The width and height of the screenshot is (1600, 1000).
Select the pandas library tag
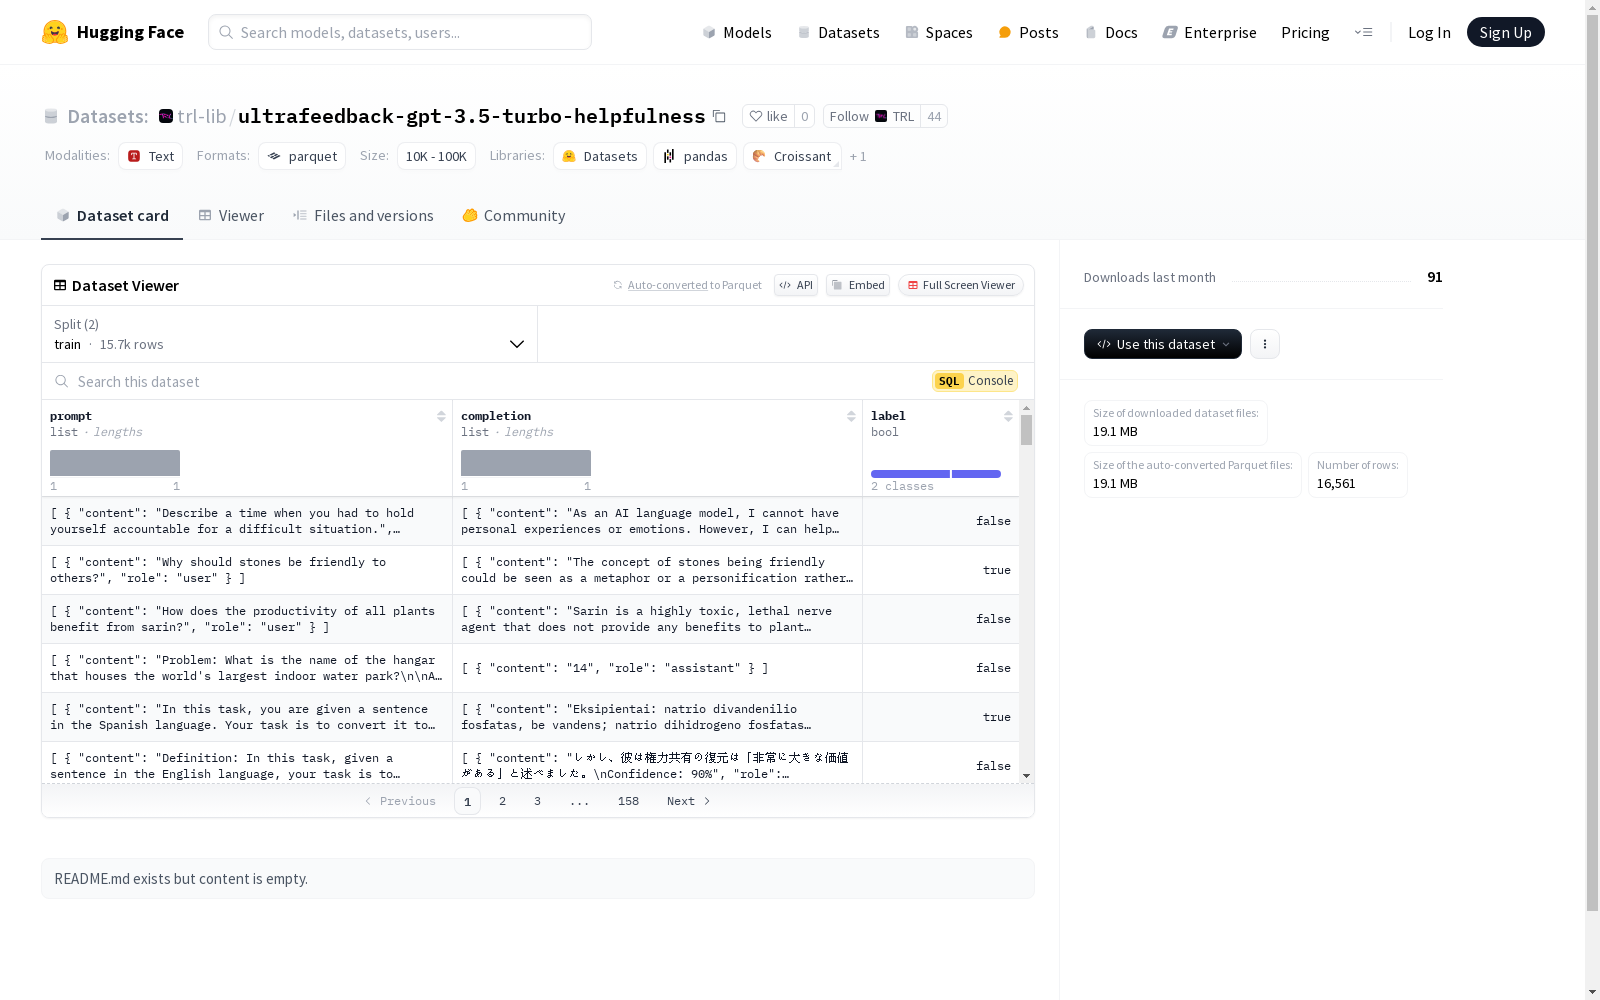pos(695,156)
